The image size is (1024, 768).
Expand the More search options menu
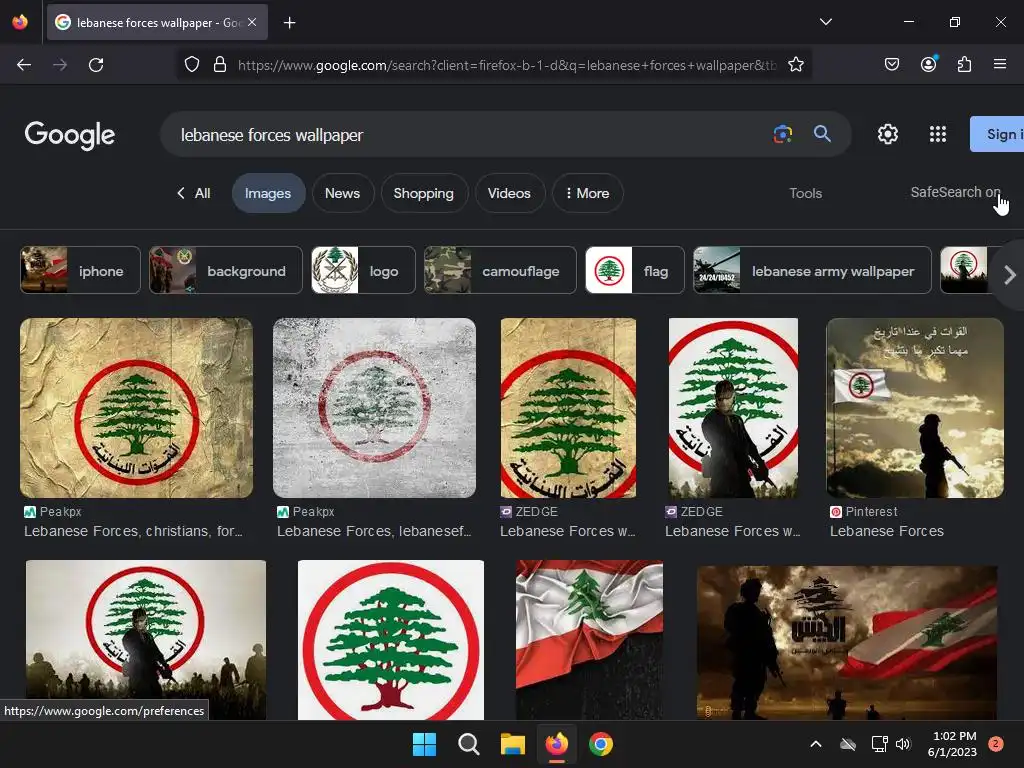coord(588,193)
